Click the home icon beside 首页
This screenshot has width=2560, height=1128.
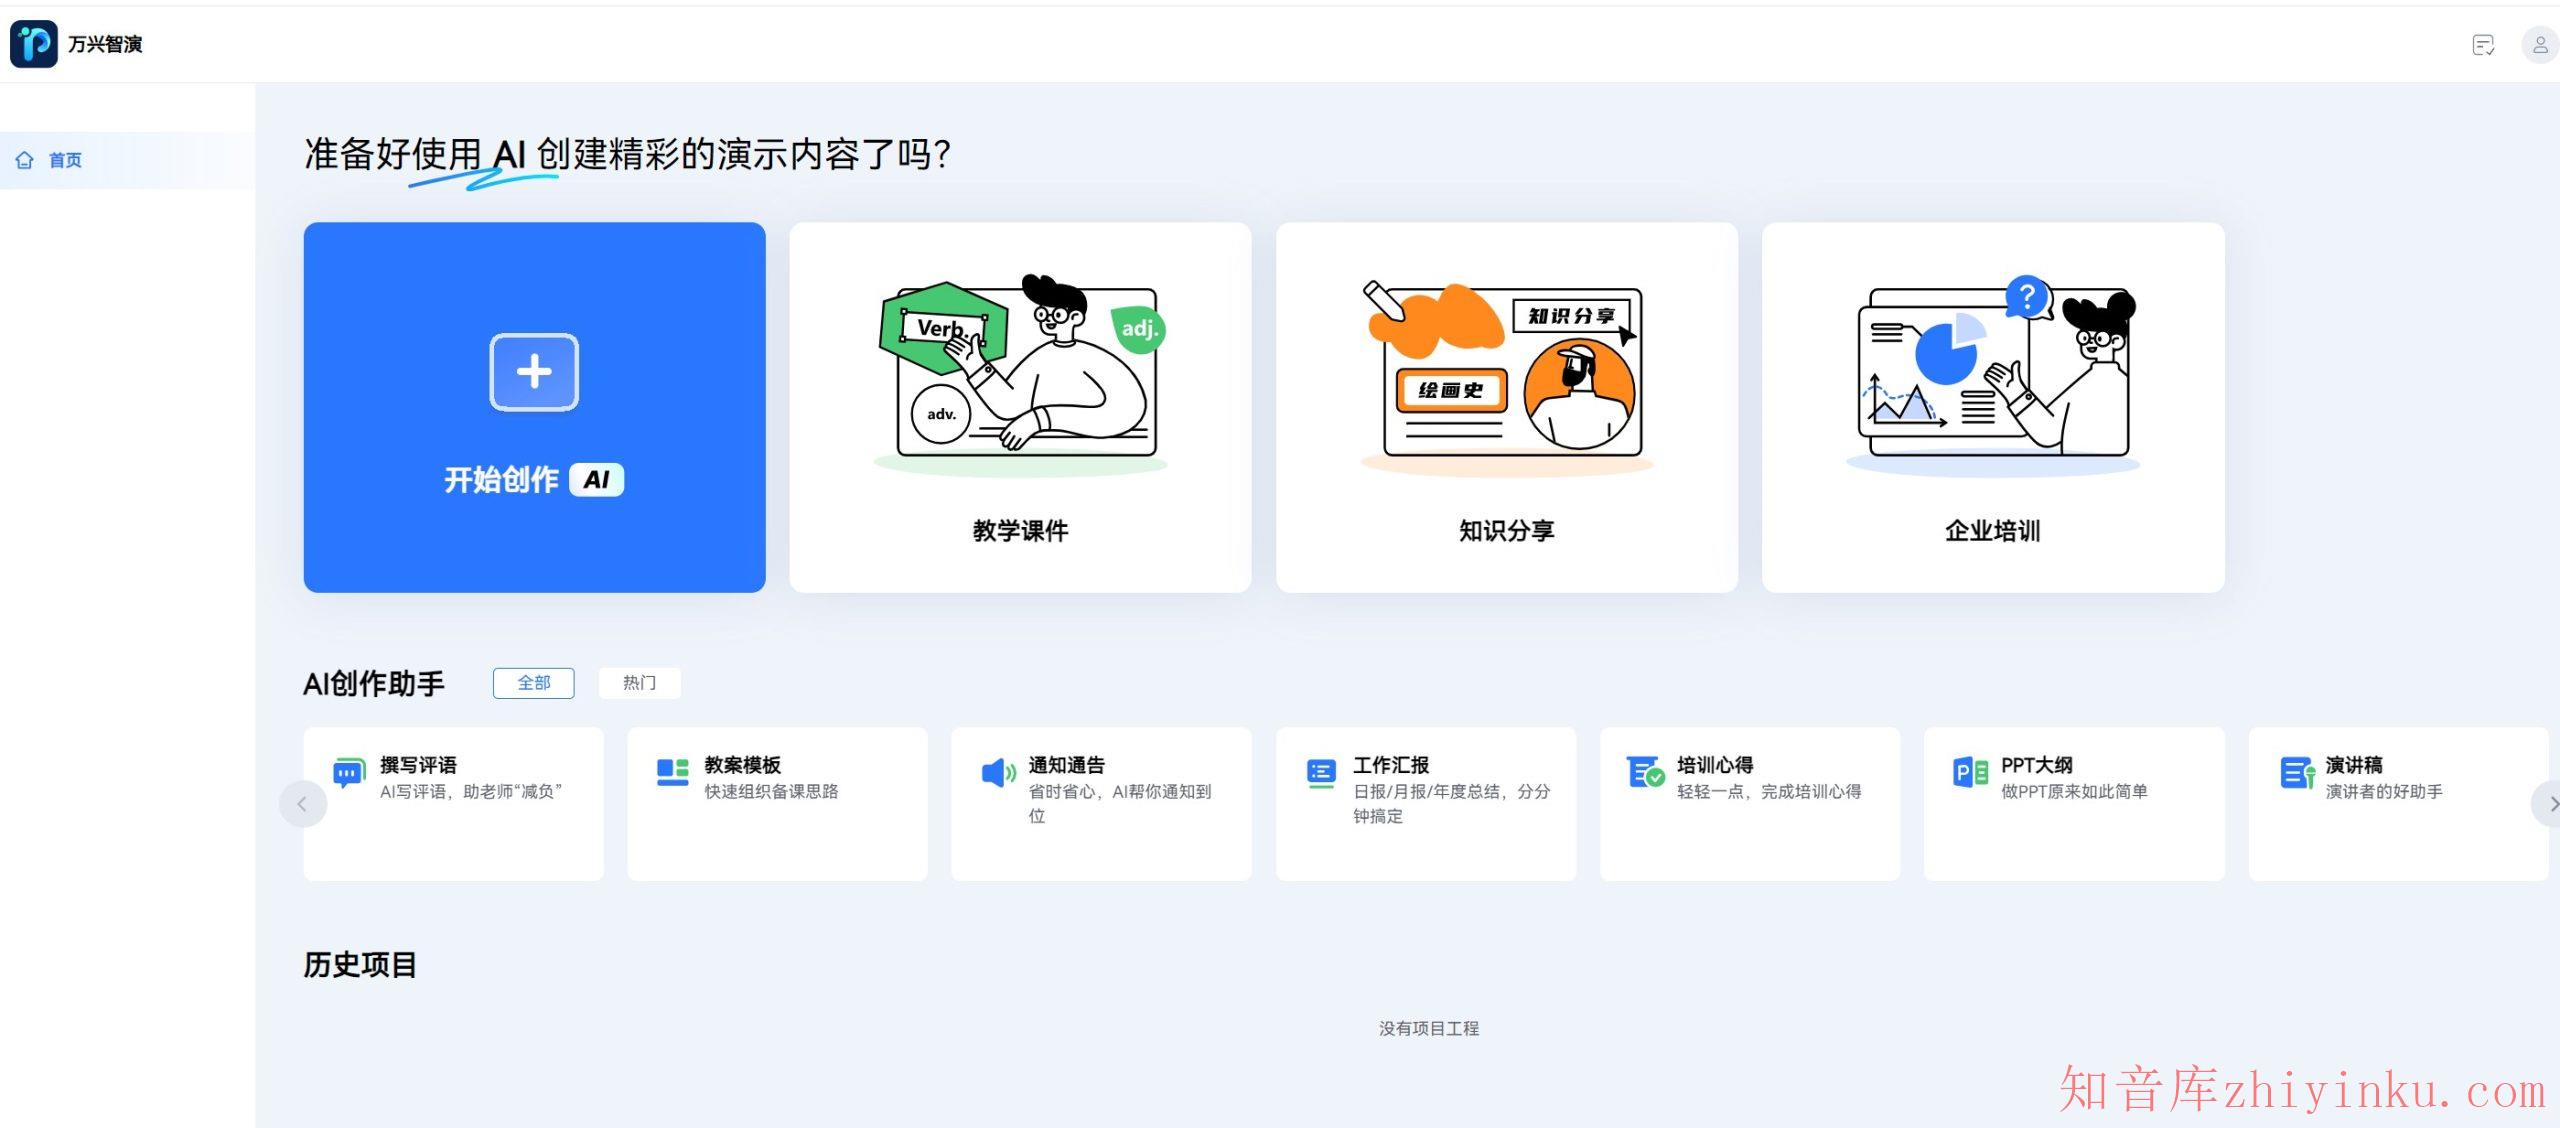pos(25,159)
